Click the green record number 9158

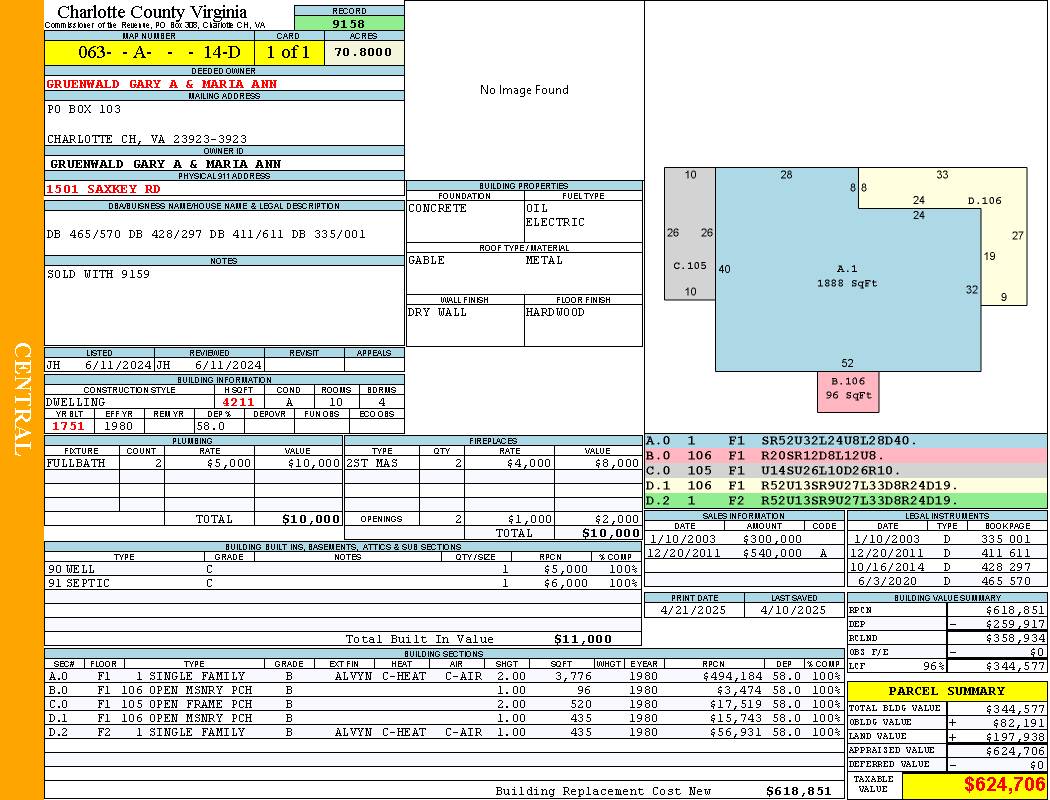coord(348,23)
